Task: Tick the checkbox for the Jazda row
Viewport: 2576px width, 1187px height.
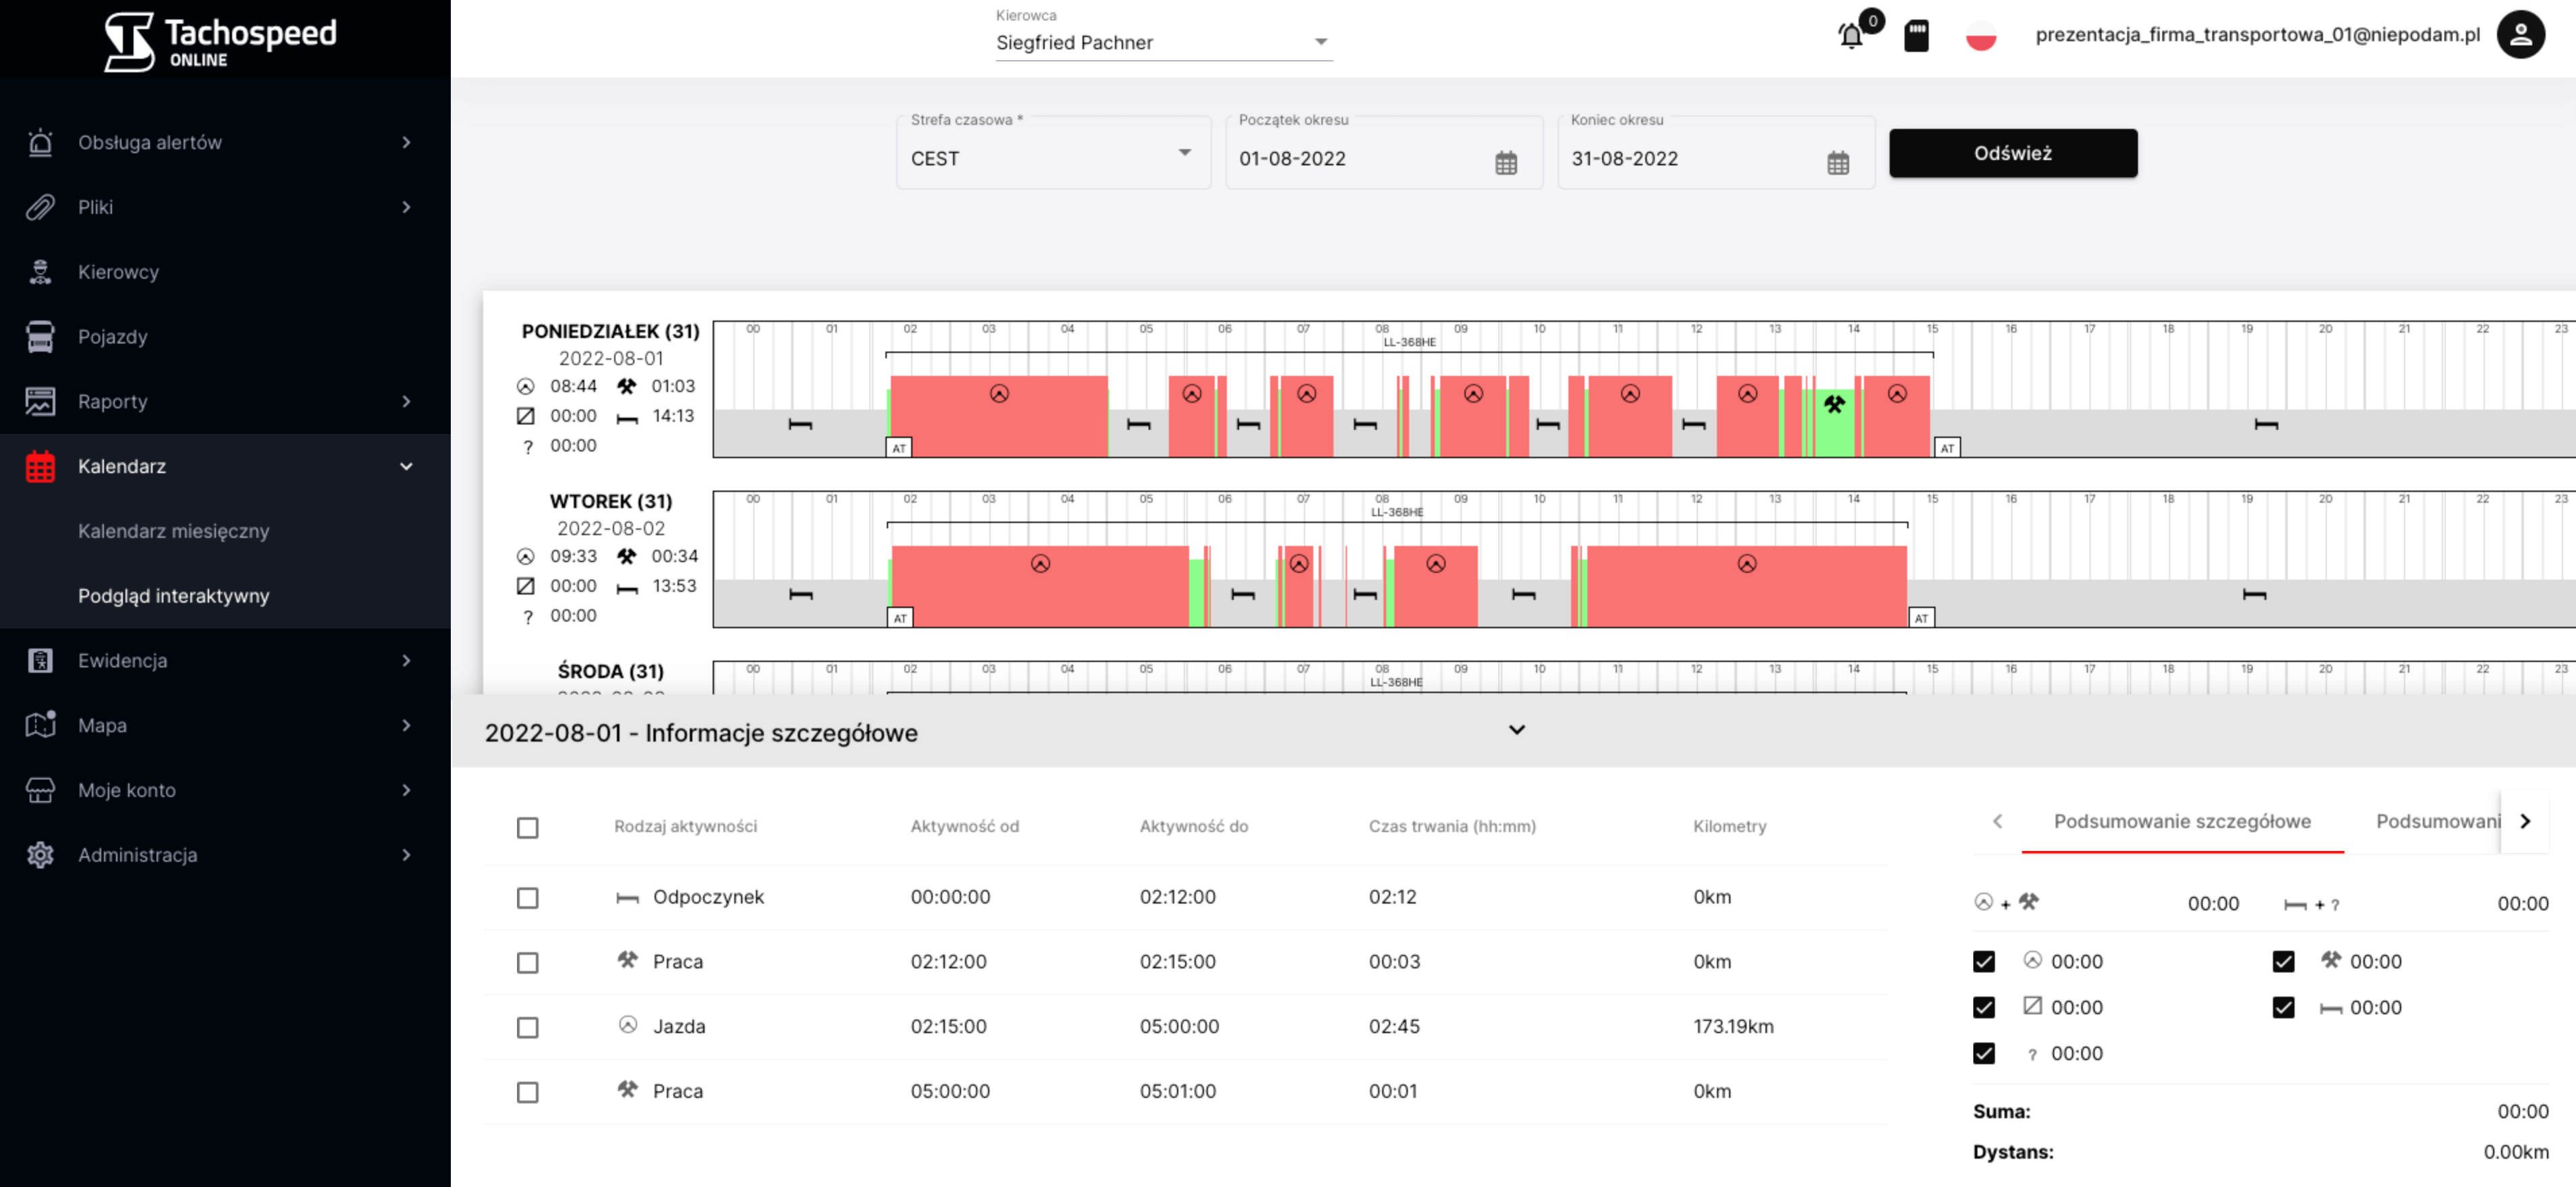Action: (528, 1027)
